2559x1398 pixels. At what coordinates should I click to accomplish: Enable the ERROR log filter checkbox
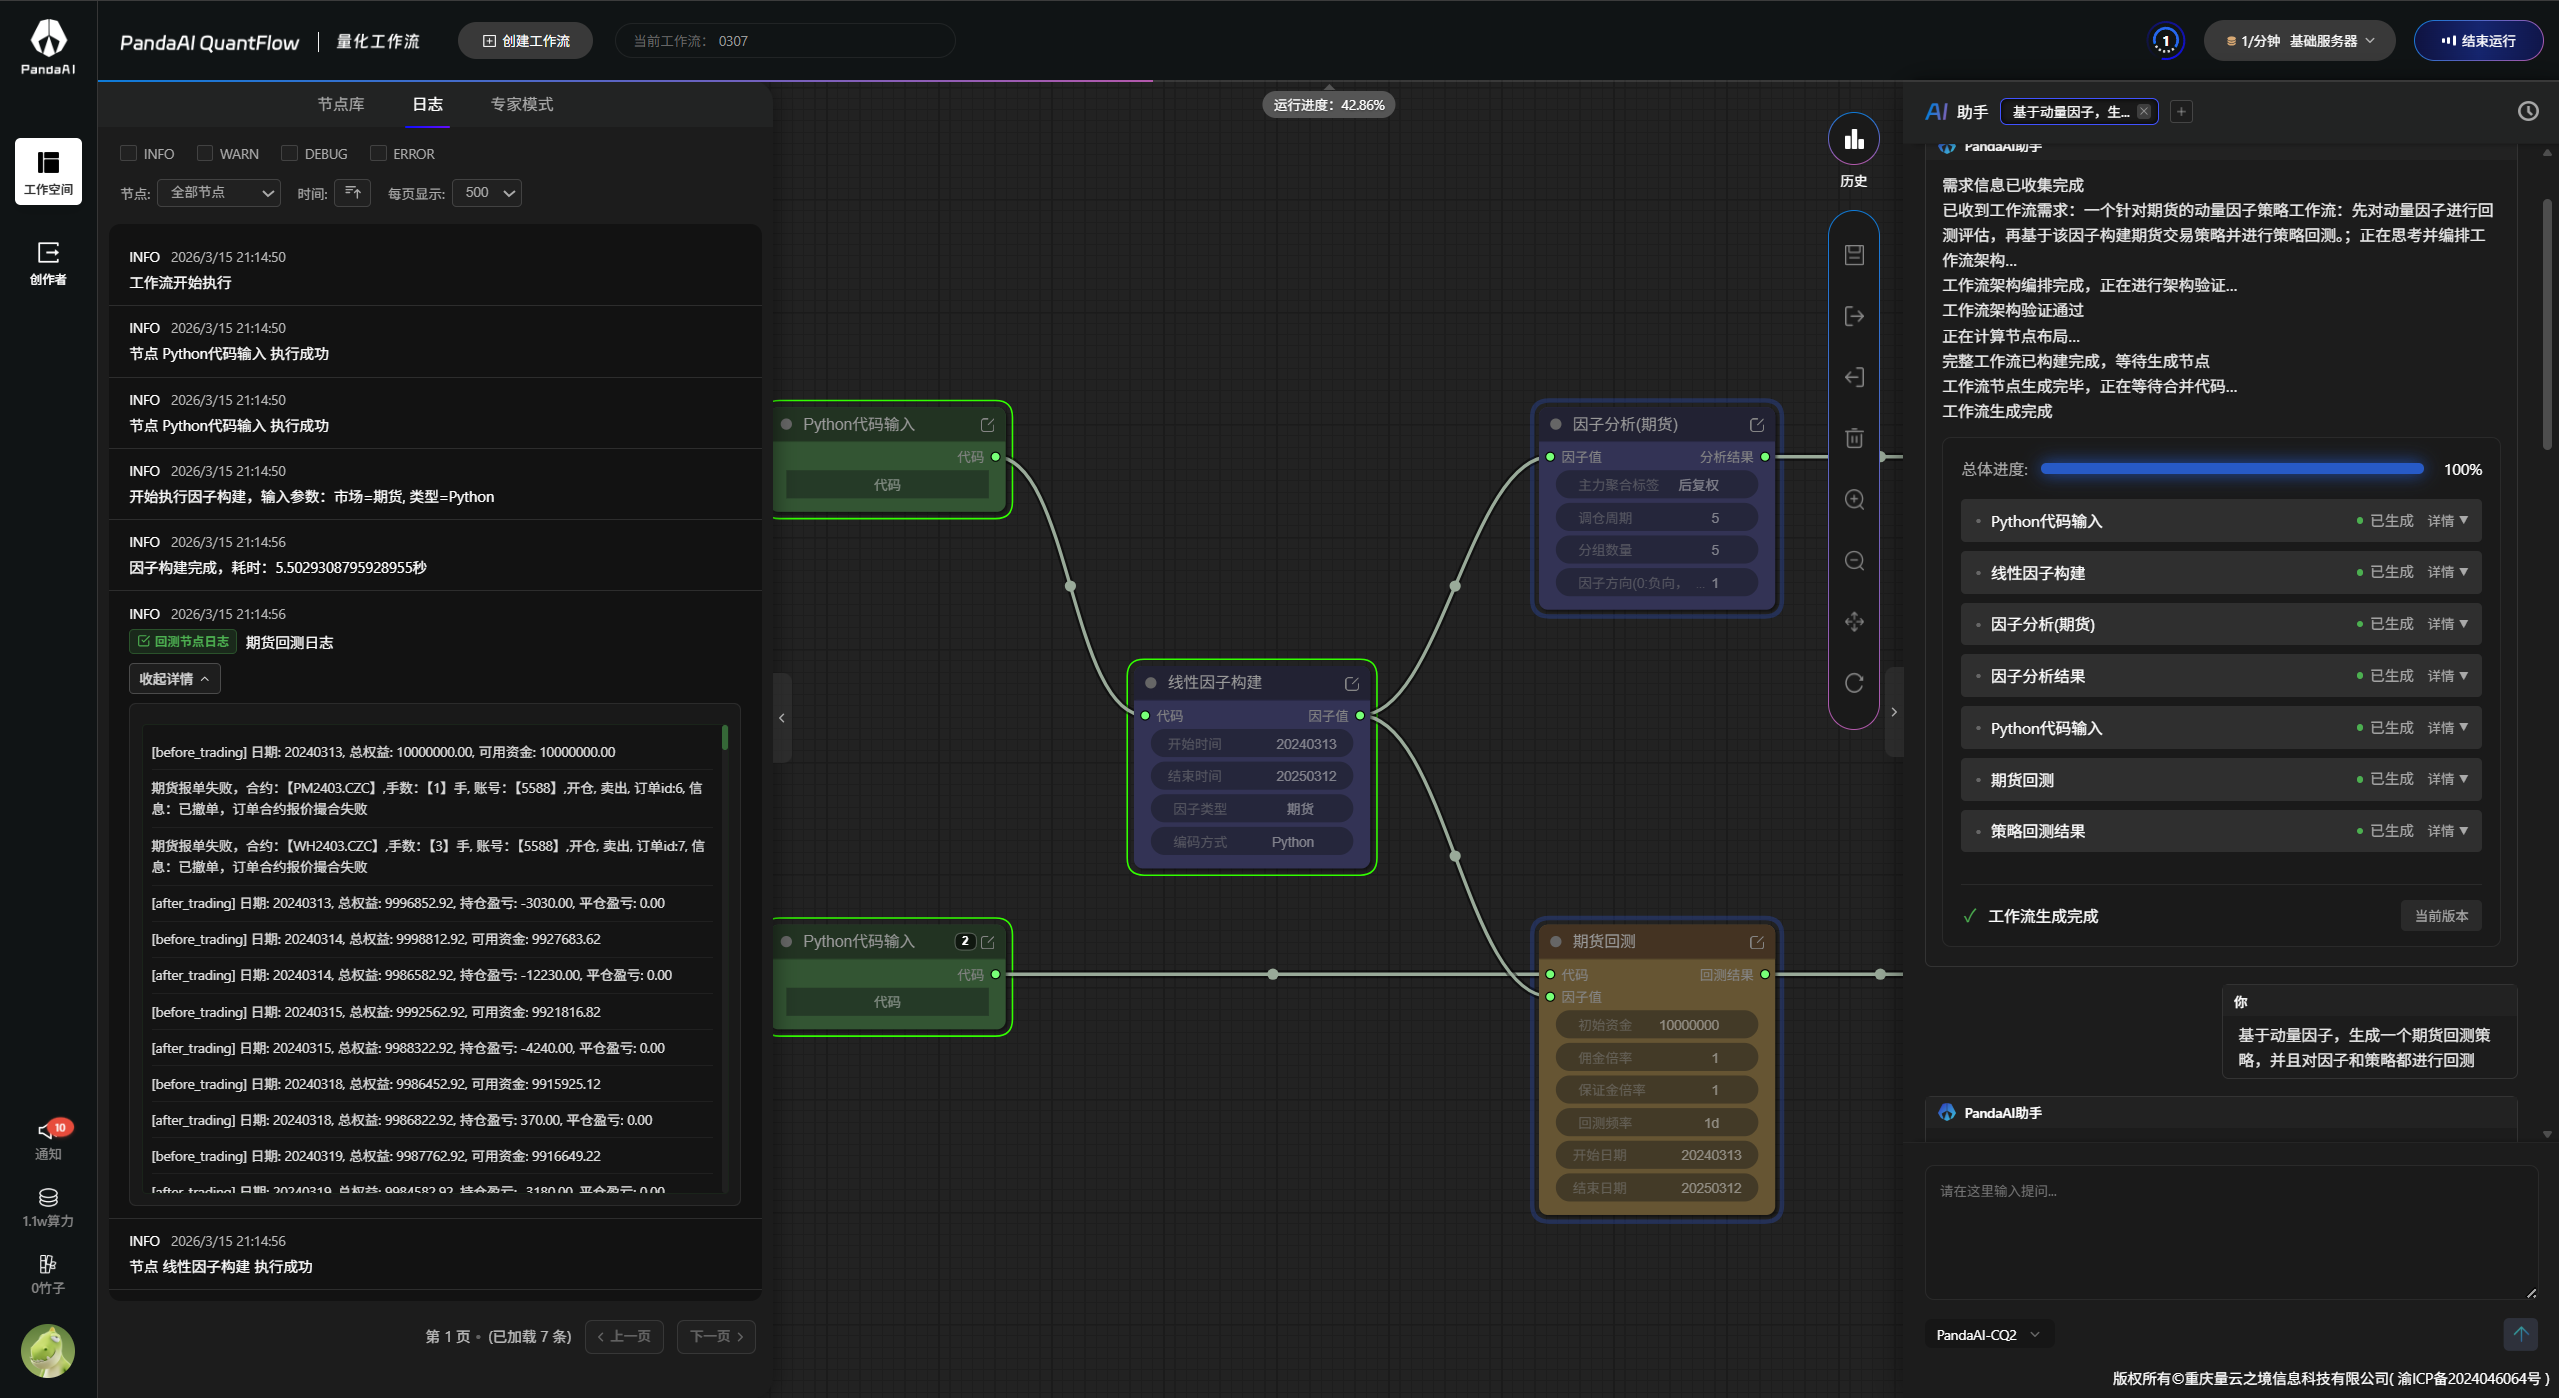click(x=378, y=153)
